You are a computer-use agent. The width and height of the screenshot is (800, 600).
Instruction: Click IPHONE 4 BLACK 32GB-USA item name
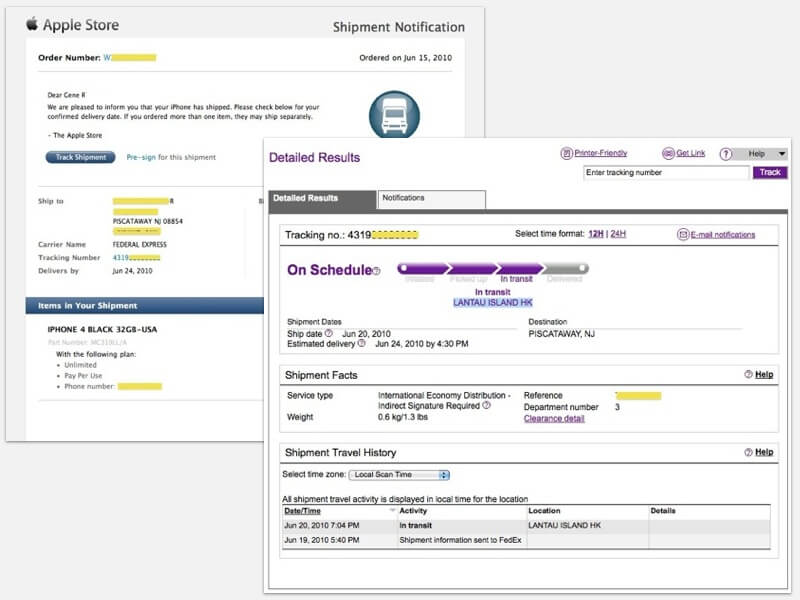(x=102, y=330)
